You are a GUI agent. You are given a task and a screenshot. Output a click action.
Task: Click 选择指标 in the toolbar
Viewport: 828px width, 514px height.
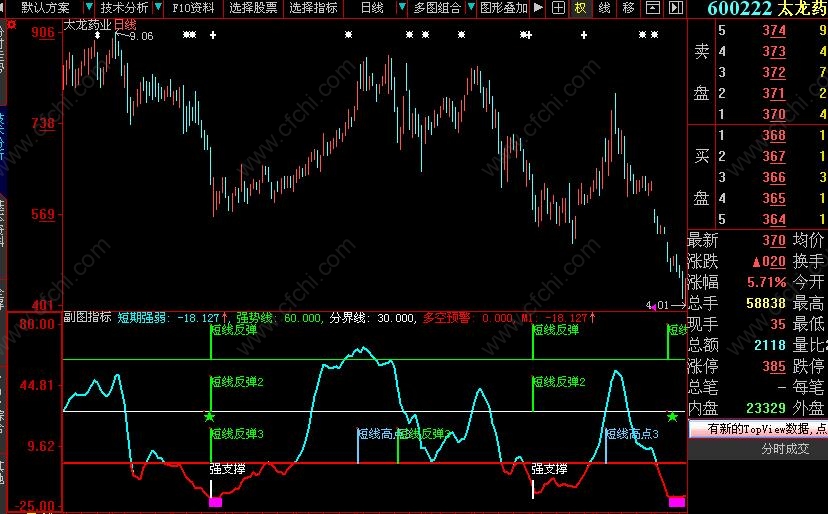pyautogui.click(x=313, y=8)
